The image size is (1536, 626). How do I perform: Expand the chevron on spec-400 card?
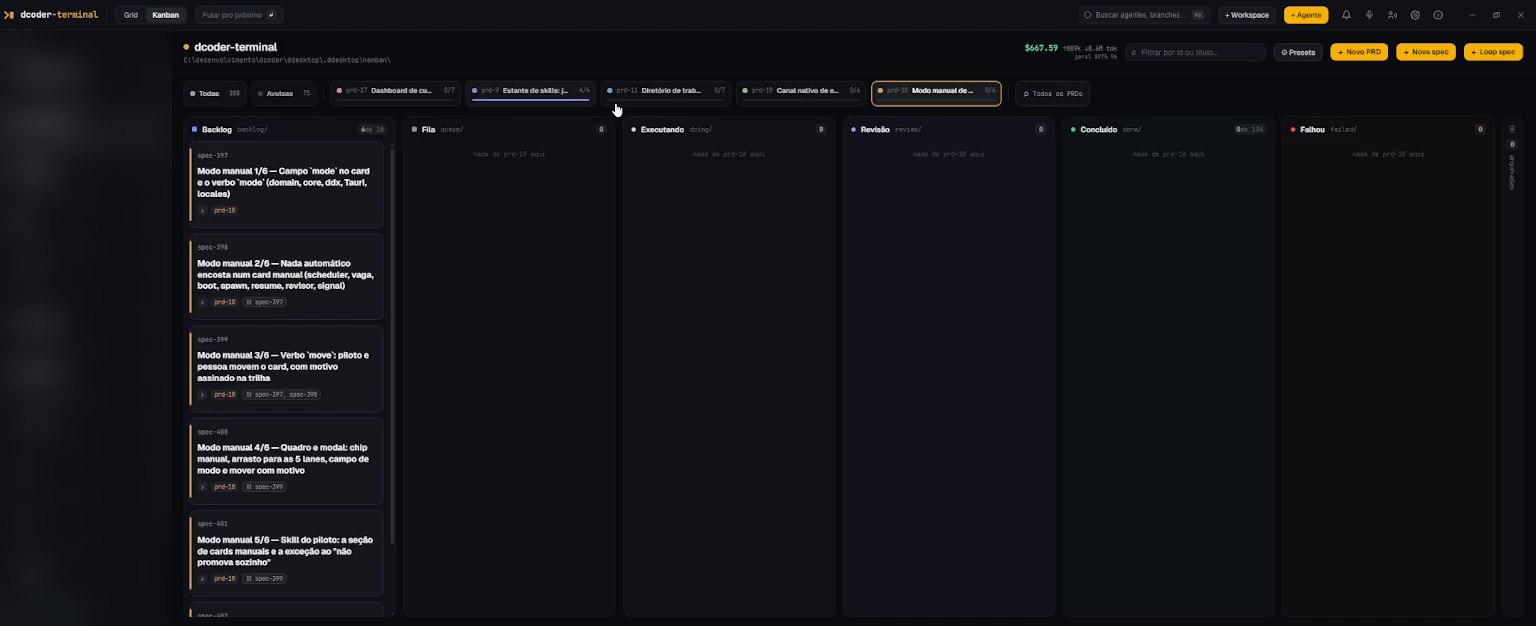[202, 487]
